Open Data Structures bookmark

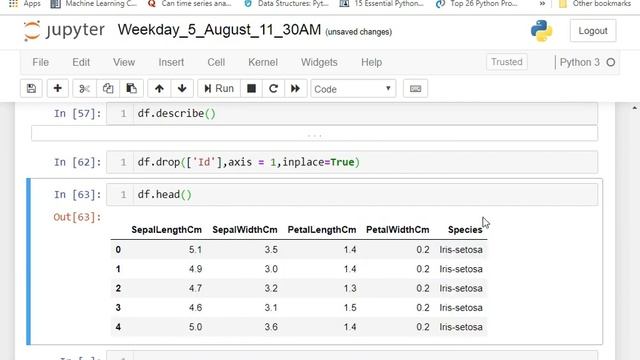coord(286,4)
